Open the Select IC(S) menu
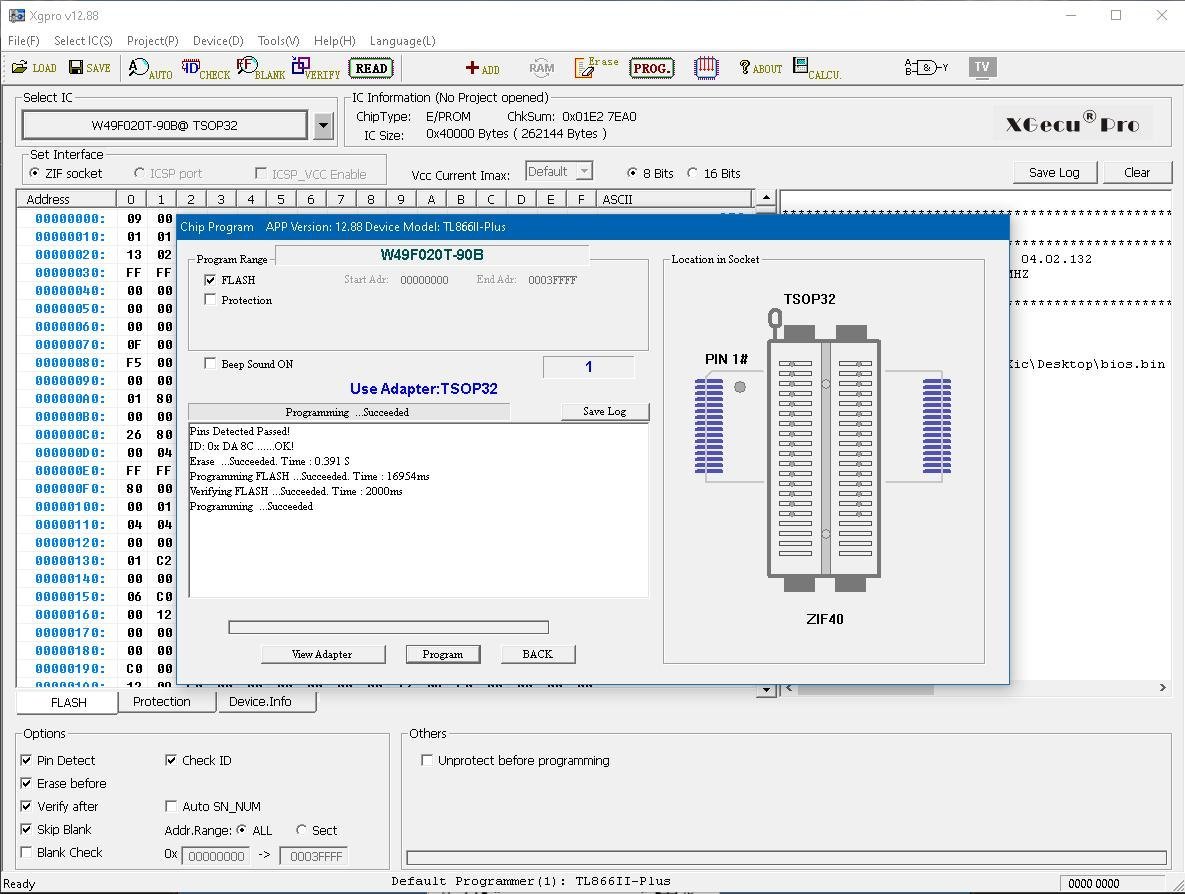Image resolution: width=1185 pixels, height=894 pixels. [83, 41]
